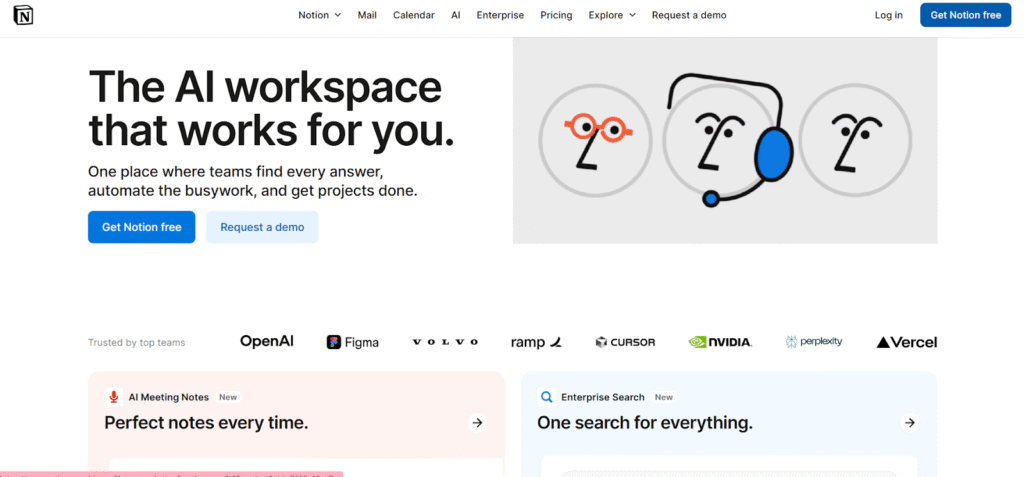1024x477 pixels.
Task: Click New badge beside AI Meeting Notes
Action: (x=228, y=397)
